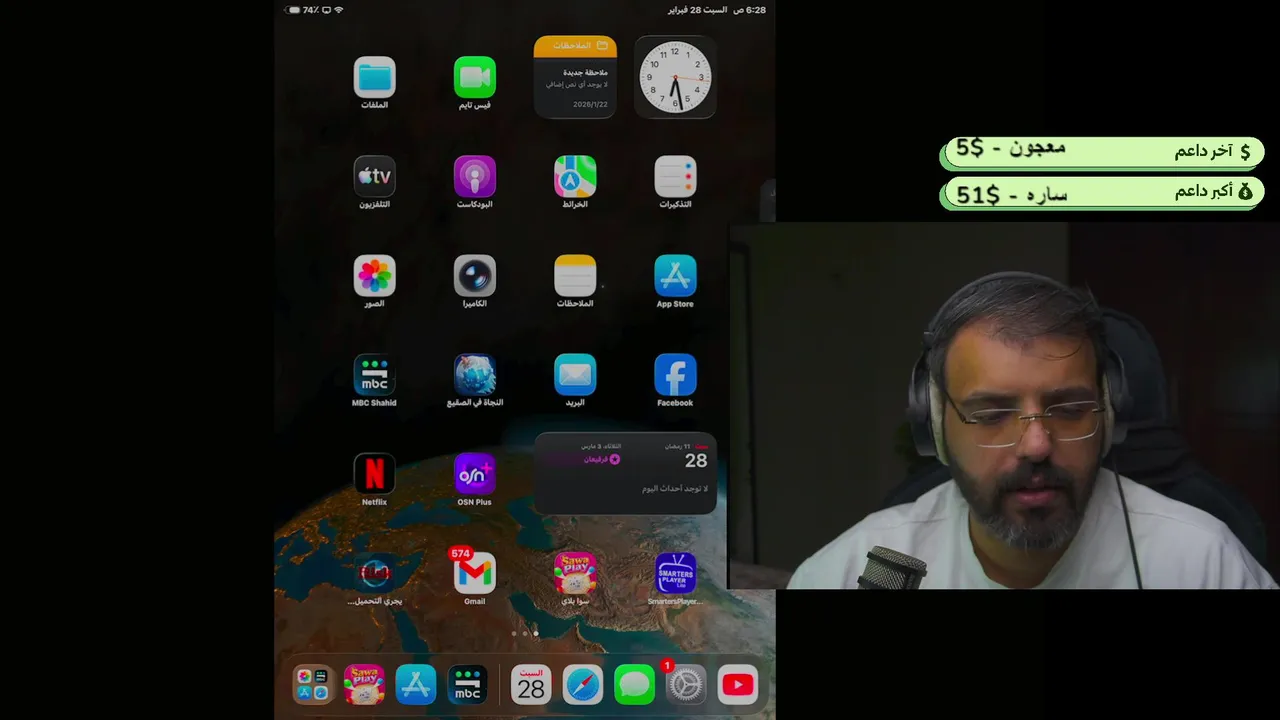Launch Smarters Player Lite app

tap(675, 573)
